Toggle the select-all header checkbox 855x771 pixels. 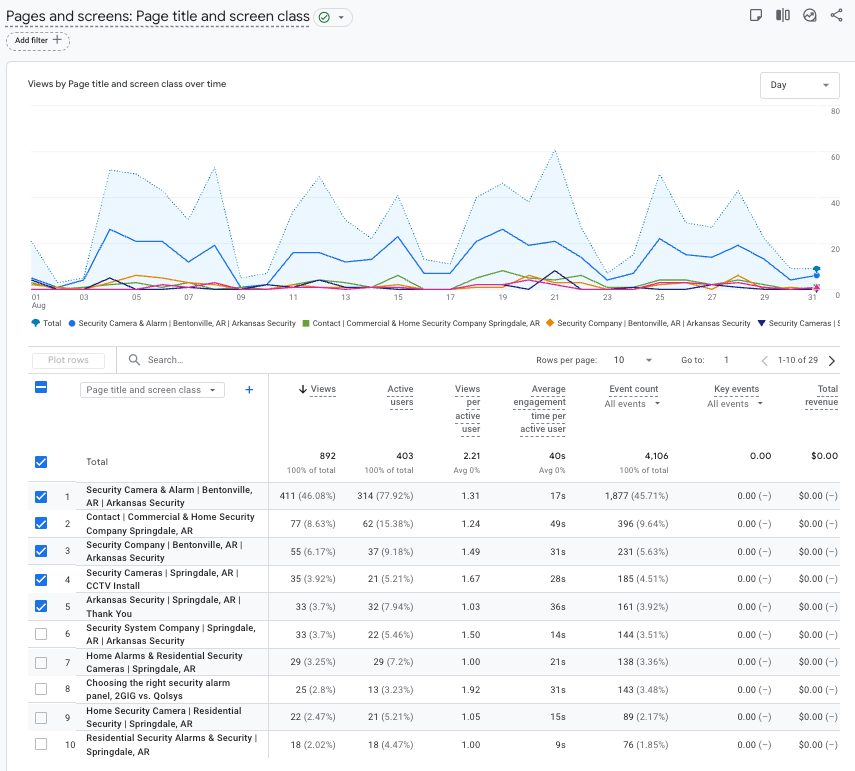tap(41, 387)
